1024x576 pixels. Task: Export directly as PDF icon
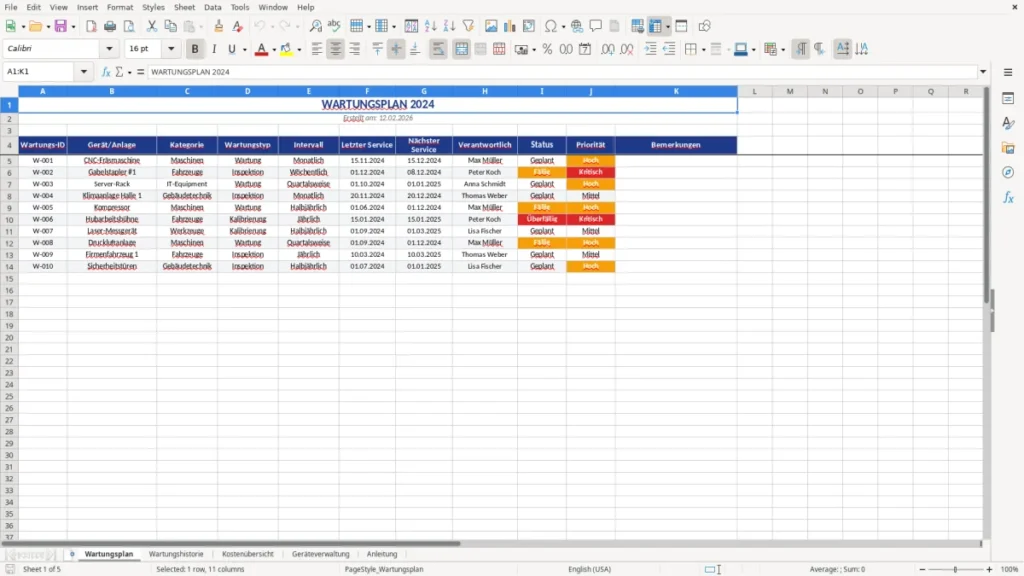point(91,26)
